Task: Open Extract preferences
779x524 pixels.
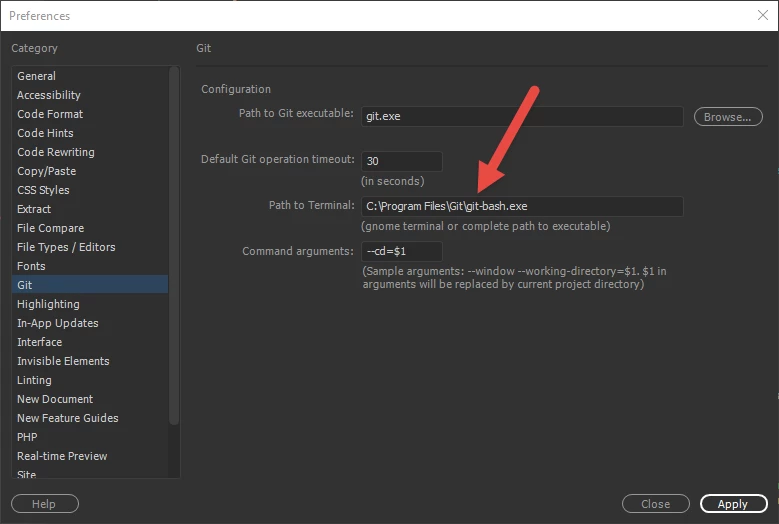Action: (x=90, y=209)
